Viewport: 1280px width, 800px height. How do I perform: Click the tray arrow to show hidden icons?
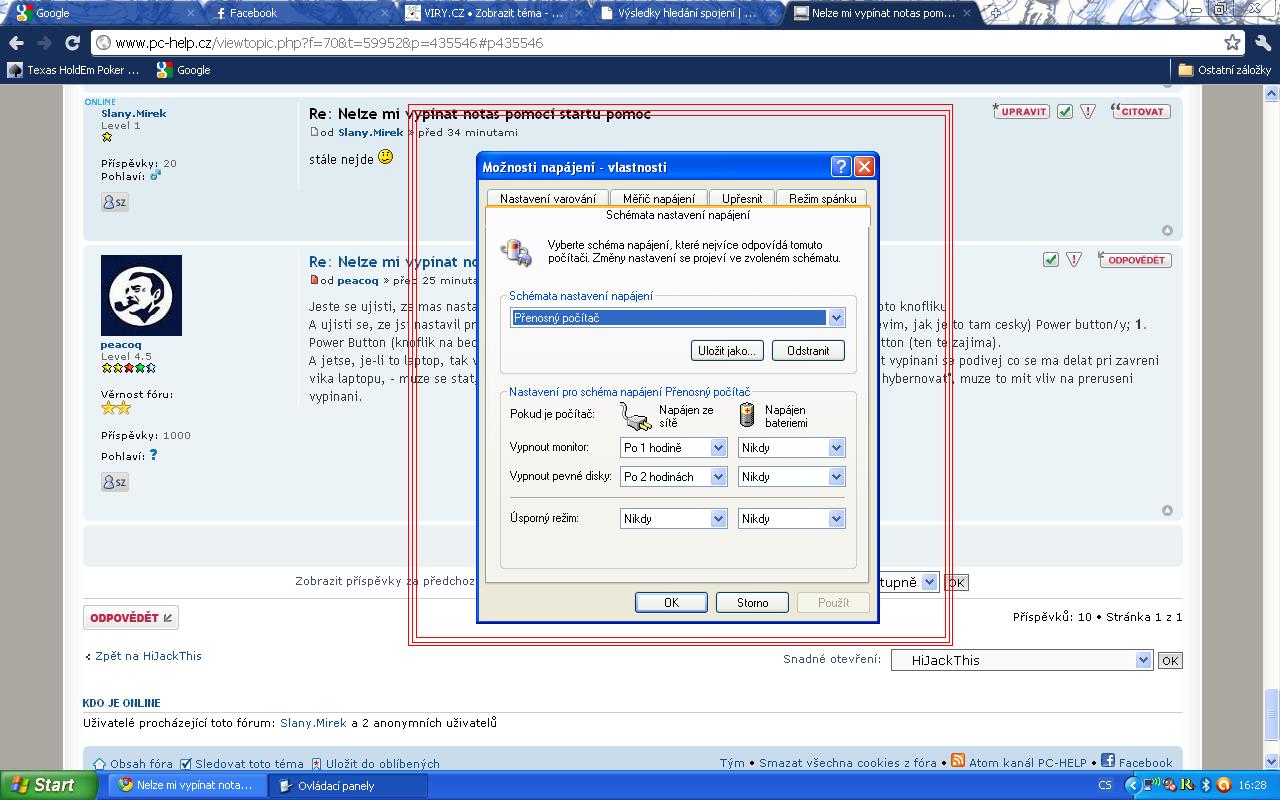[x=1132, y=785]
